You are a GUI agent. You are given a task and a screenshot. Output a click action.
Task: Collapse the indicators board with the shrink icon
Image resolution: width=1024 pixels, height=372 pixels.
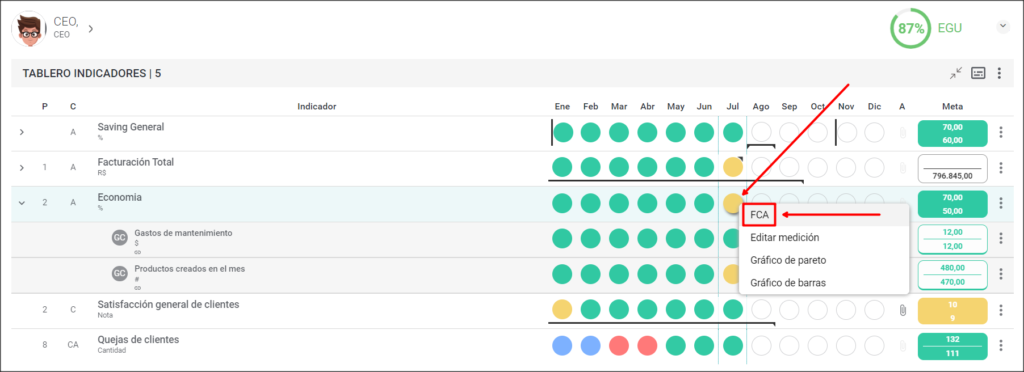[x=955, y=73]
